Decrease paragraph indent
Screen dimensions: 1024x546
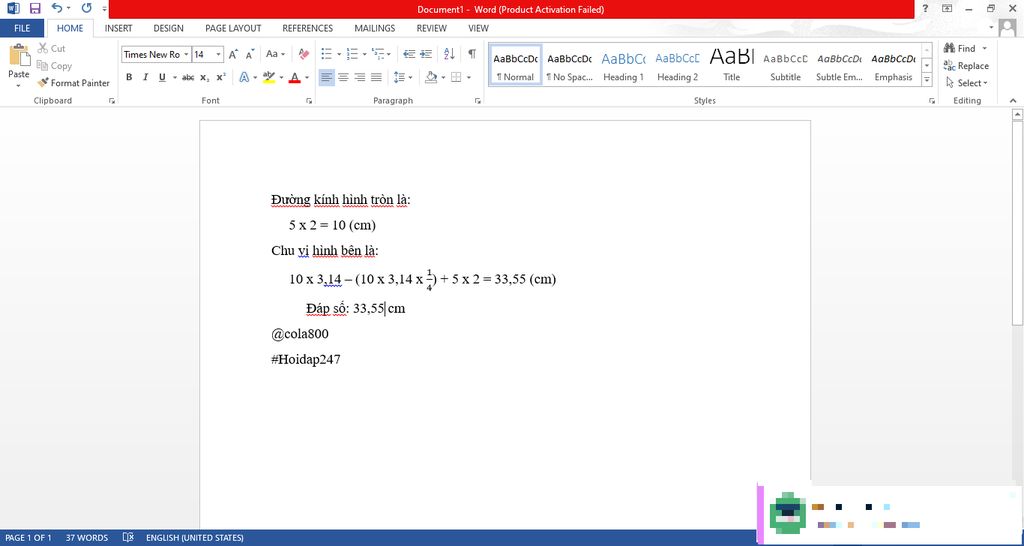click(409, 54)
